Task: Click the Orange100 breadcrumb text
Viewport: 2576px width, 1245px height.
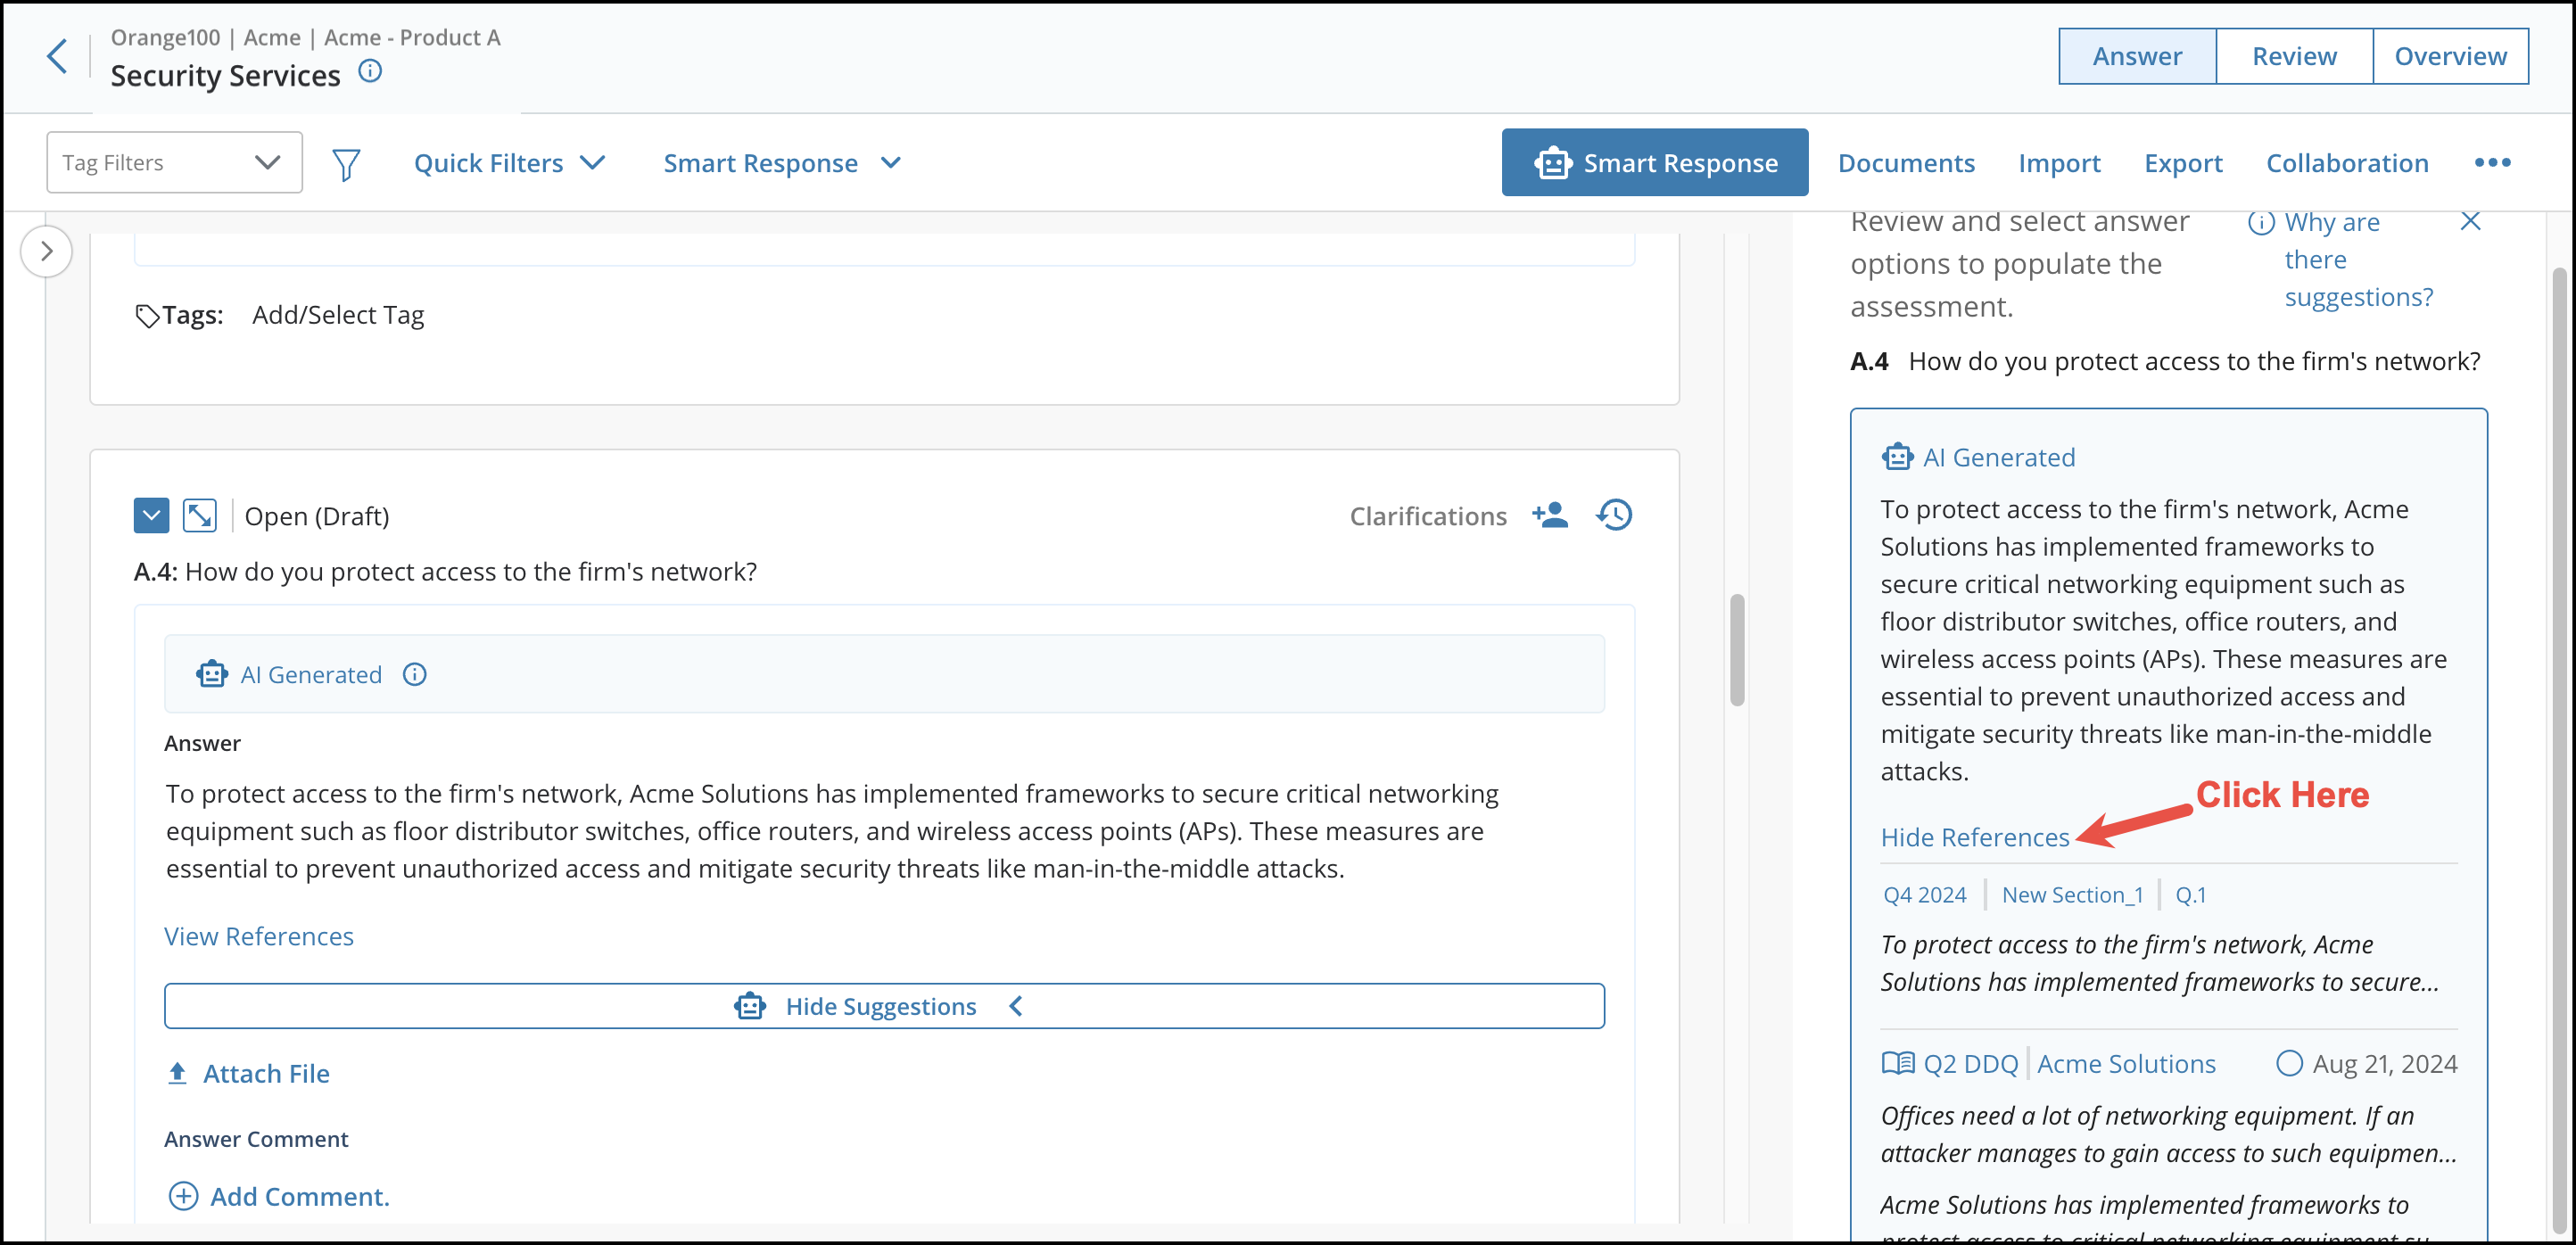Action: (x=165, y=37)
